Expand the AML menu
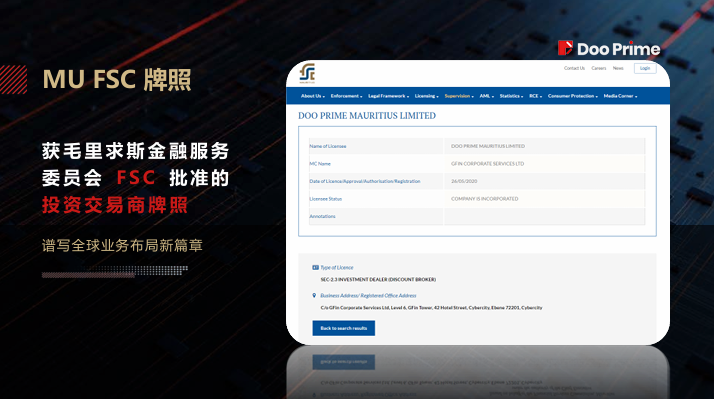714x399 pixels. tap(486, 96)
